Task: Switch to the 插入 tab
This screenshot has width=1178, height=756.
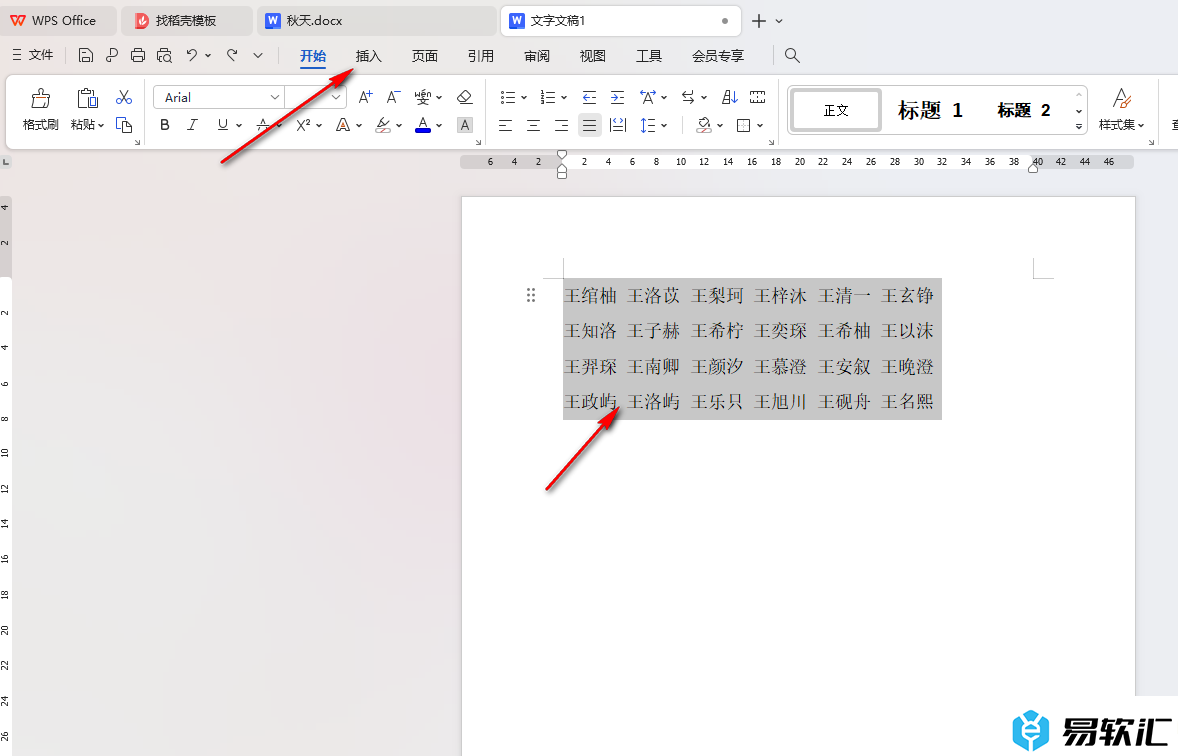Action: tap(368, 56)
